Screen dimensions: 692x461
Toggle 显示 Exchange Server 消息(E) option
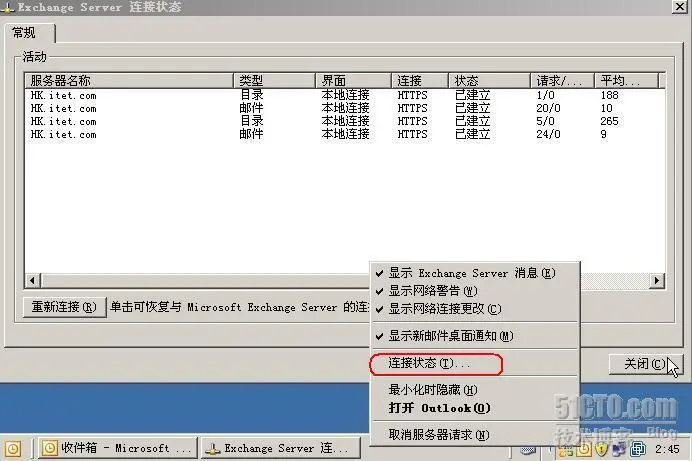474,273
